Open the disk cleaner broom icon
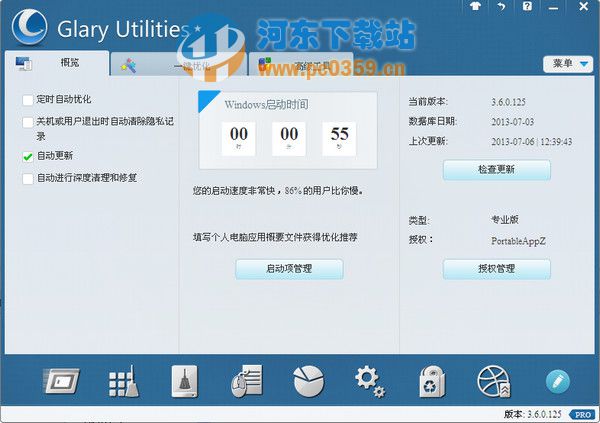Viewport: 600px width, 423px height. [x=185, y=381]
